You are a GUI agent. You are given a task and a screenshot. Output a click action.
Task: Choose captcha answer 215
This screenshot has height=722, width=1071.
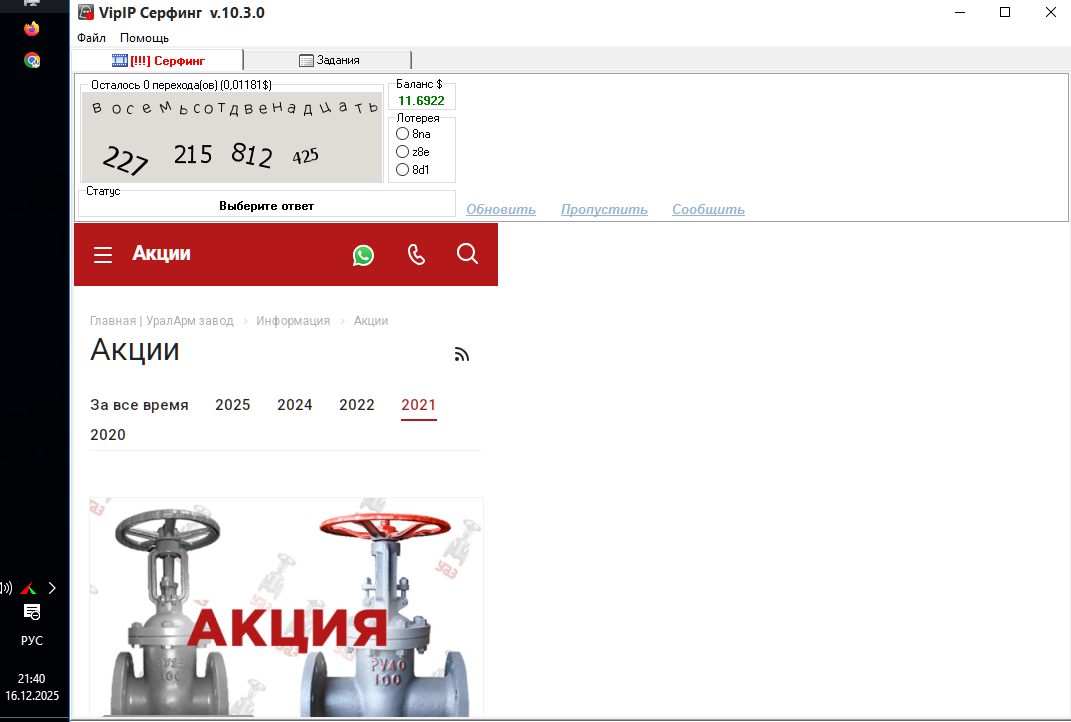point(193,155)
